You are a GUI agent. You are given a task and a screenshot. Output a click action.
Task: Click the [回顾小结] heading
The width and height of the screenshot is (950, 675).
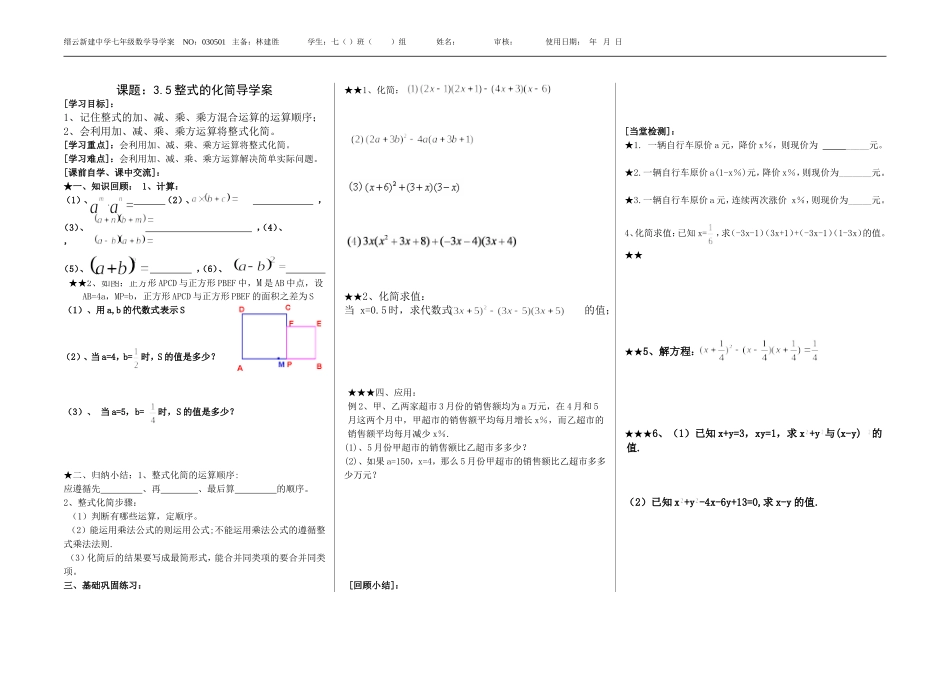(374, 585)
